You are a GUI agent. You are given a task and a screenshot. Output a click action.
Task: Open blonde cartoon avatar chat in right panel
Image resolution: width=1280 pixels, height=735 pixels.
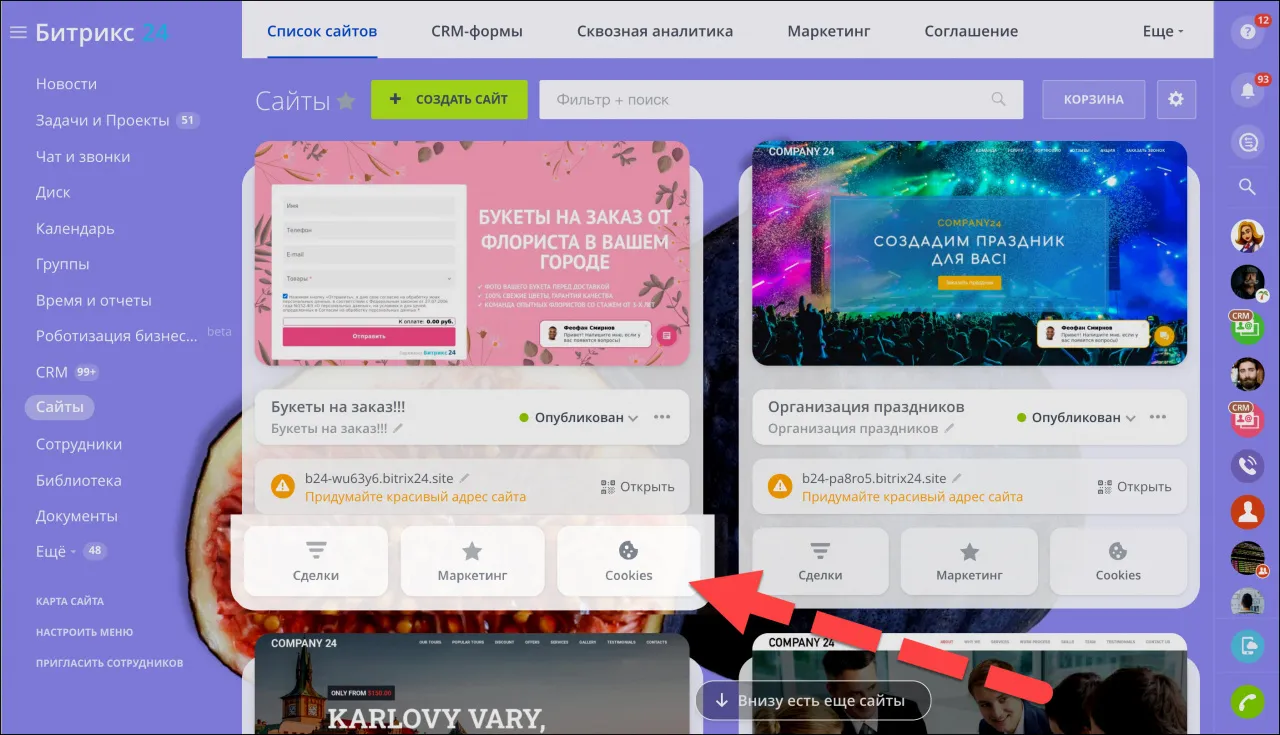(x=1247, y=236)
